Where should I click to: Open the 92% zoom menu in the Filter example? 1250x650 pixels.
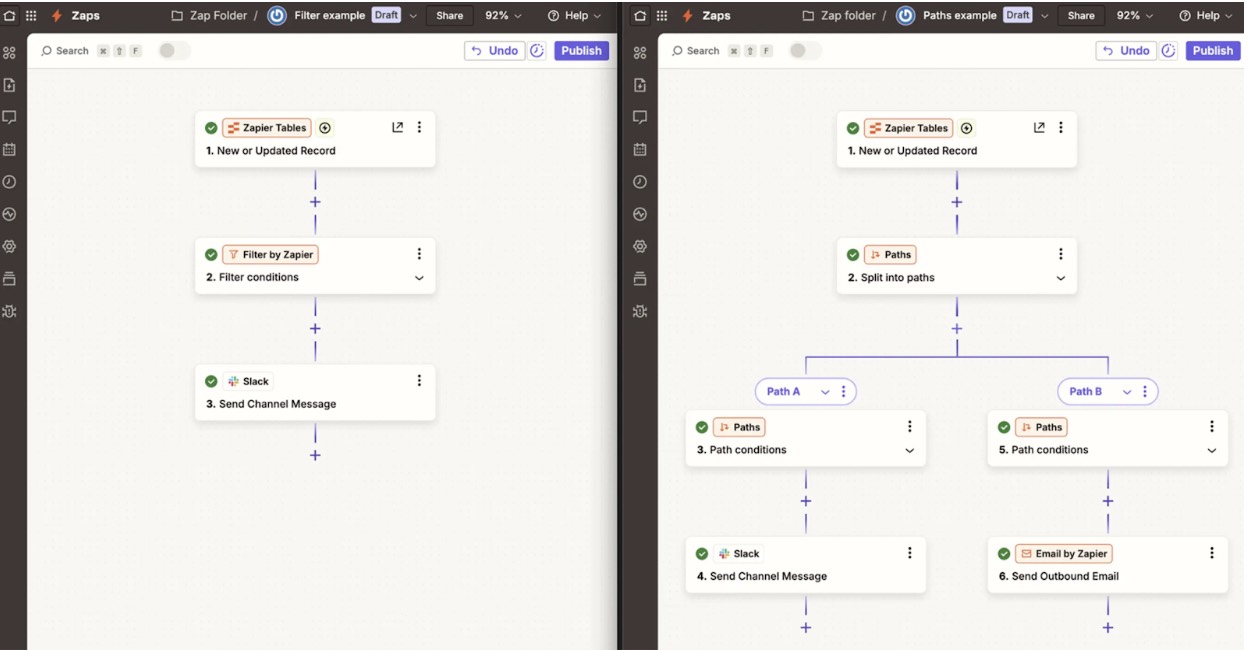tap(503, 16)
